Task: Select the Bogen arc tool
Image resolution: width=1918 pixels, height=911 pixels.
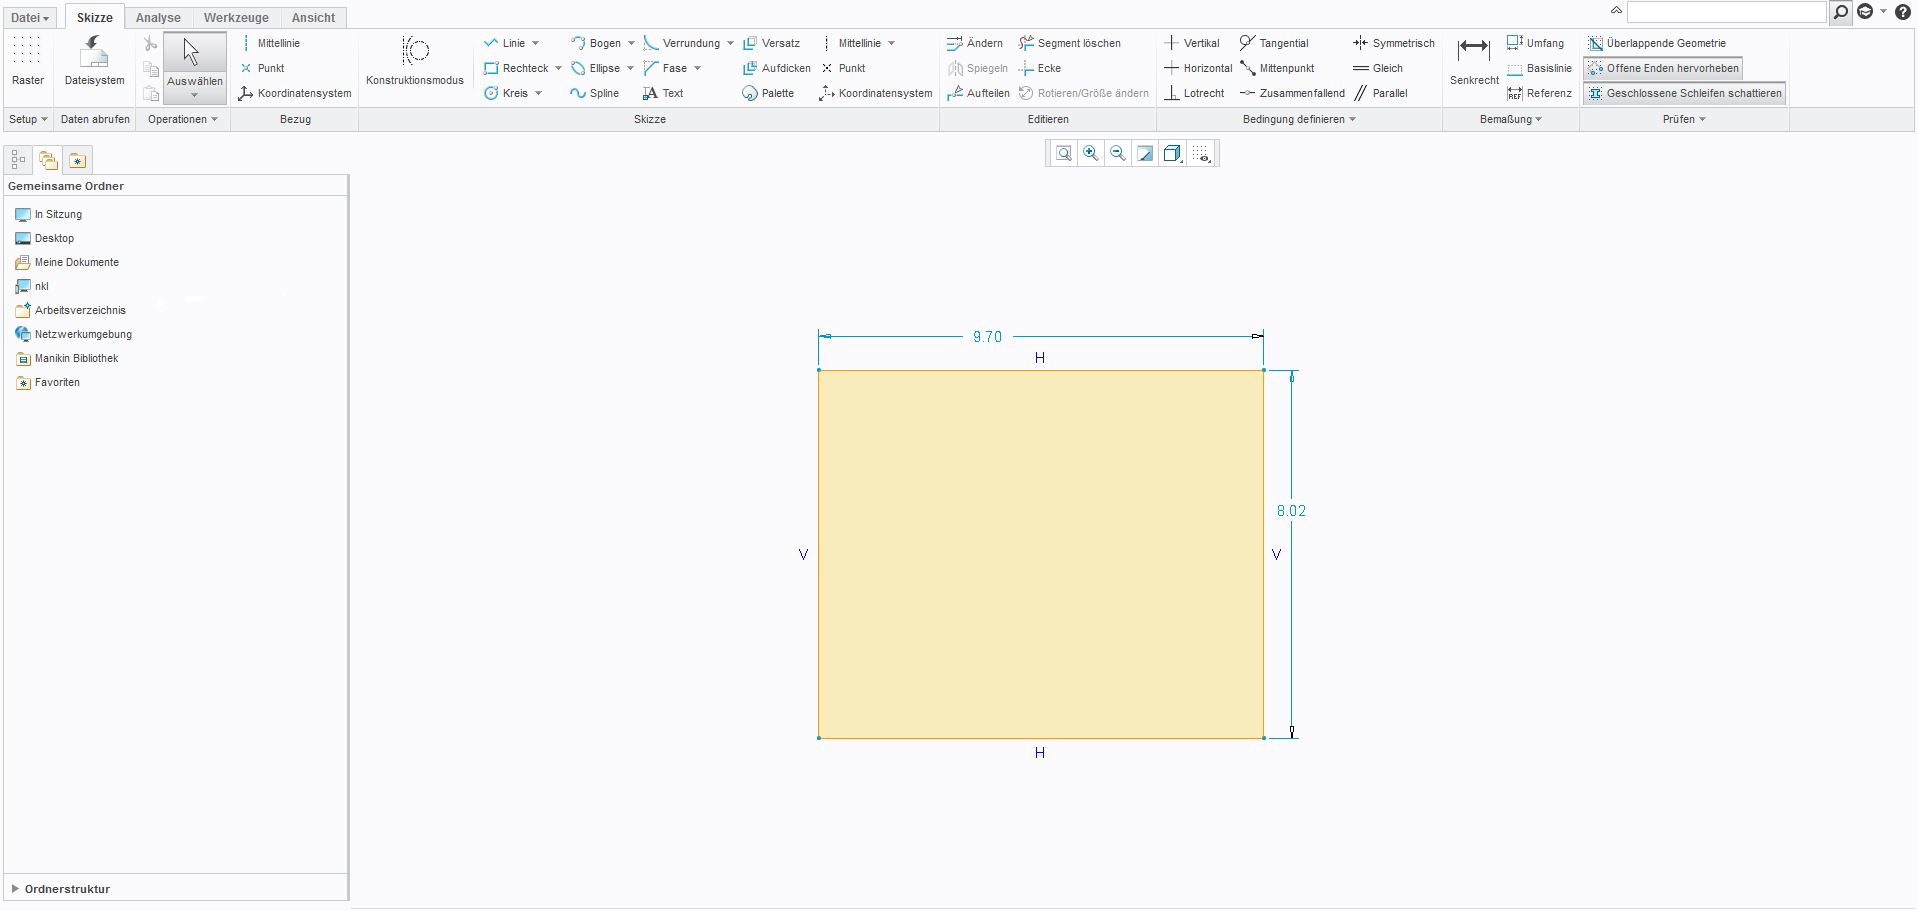Action: coord(596,43)
